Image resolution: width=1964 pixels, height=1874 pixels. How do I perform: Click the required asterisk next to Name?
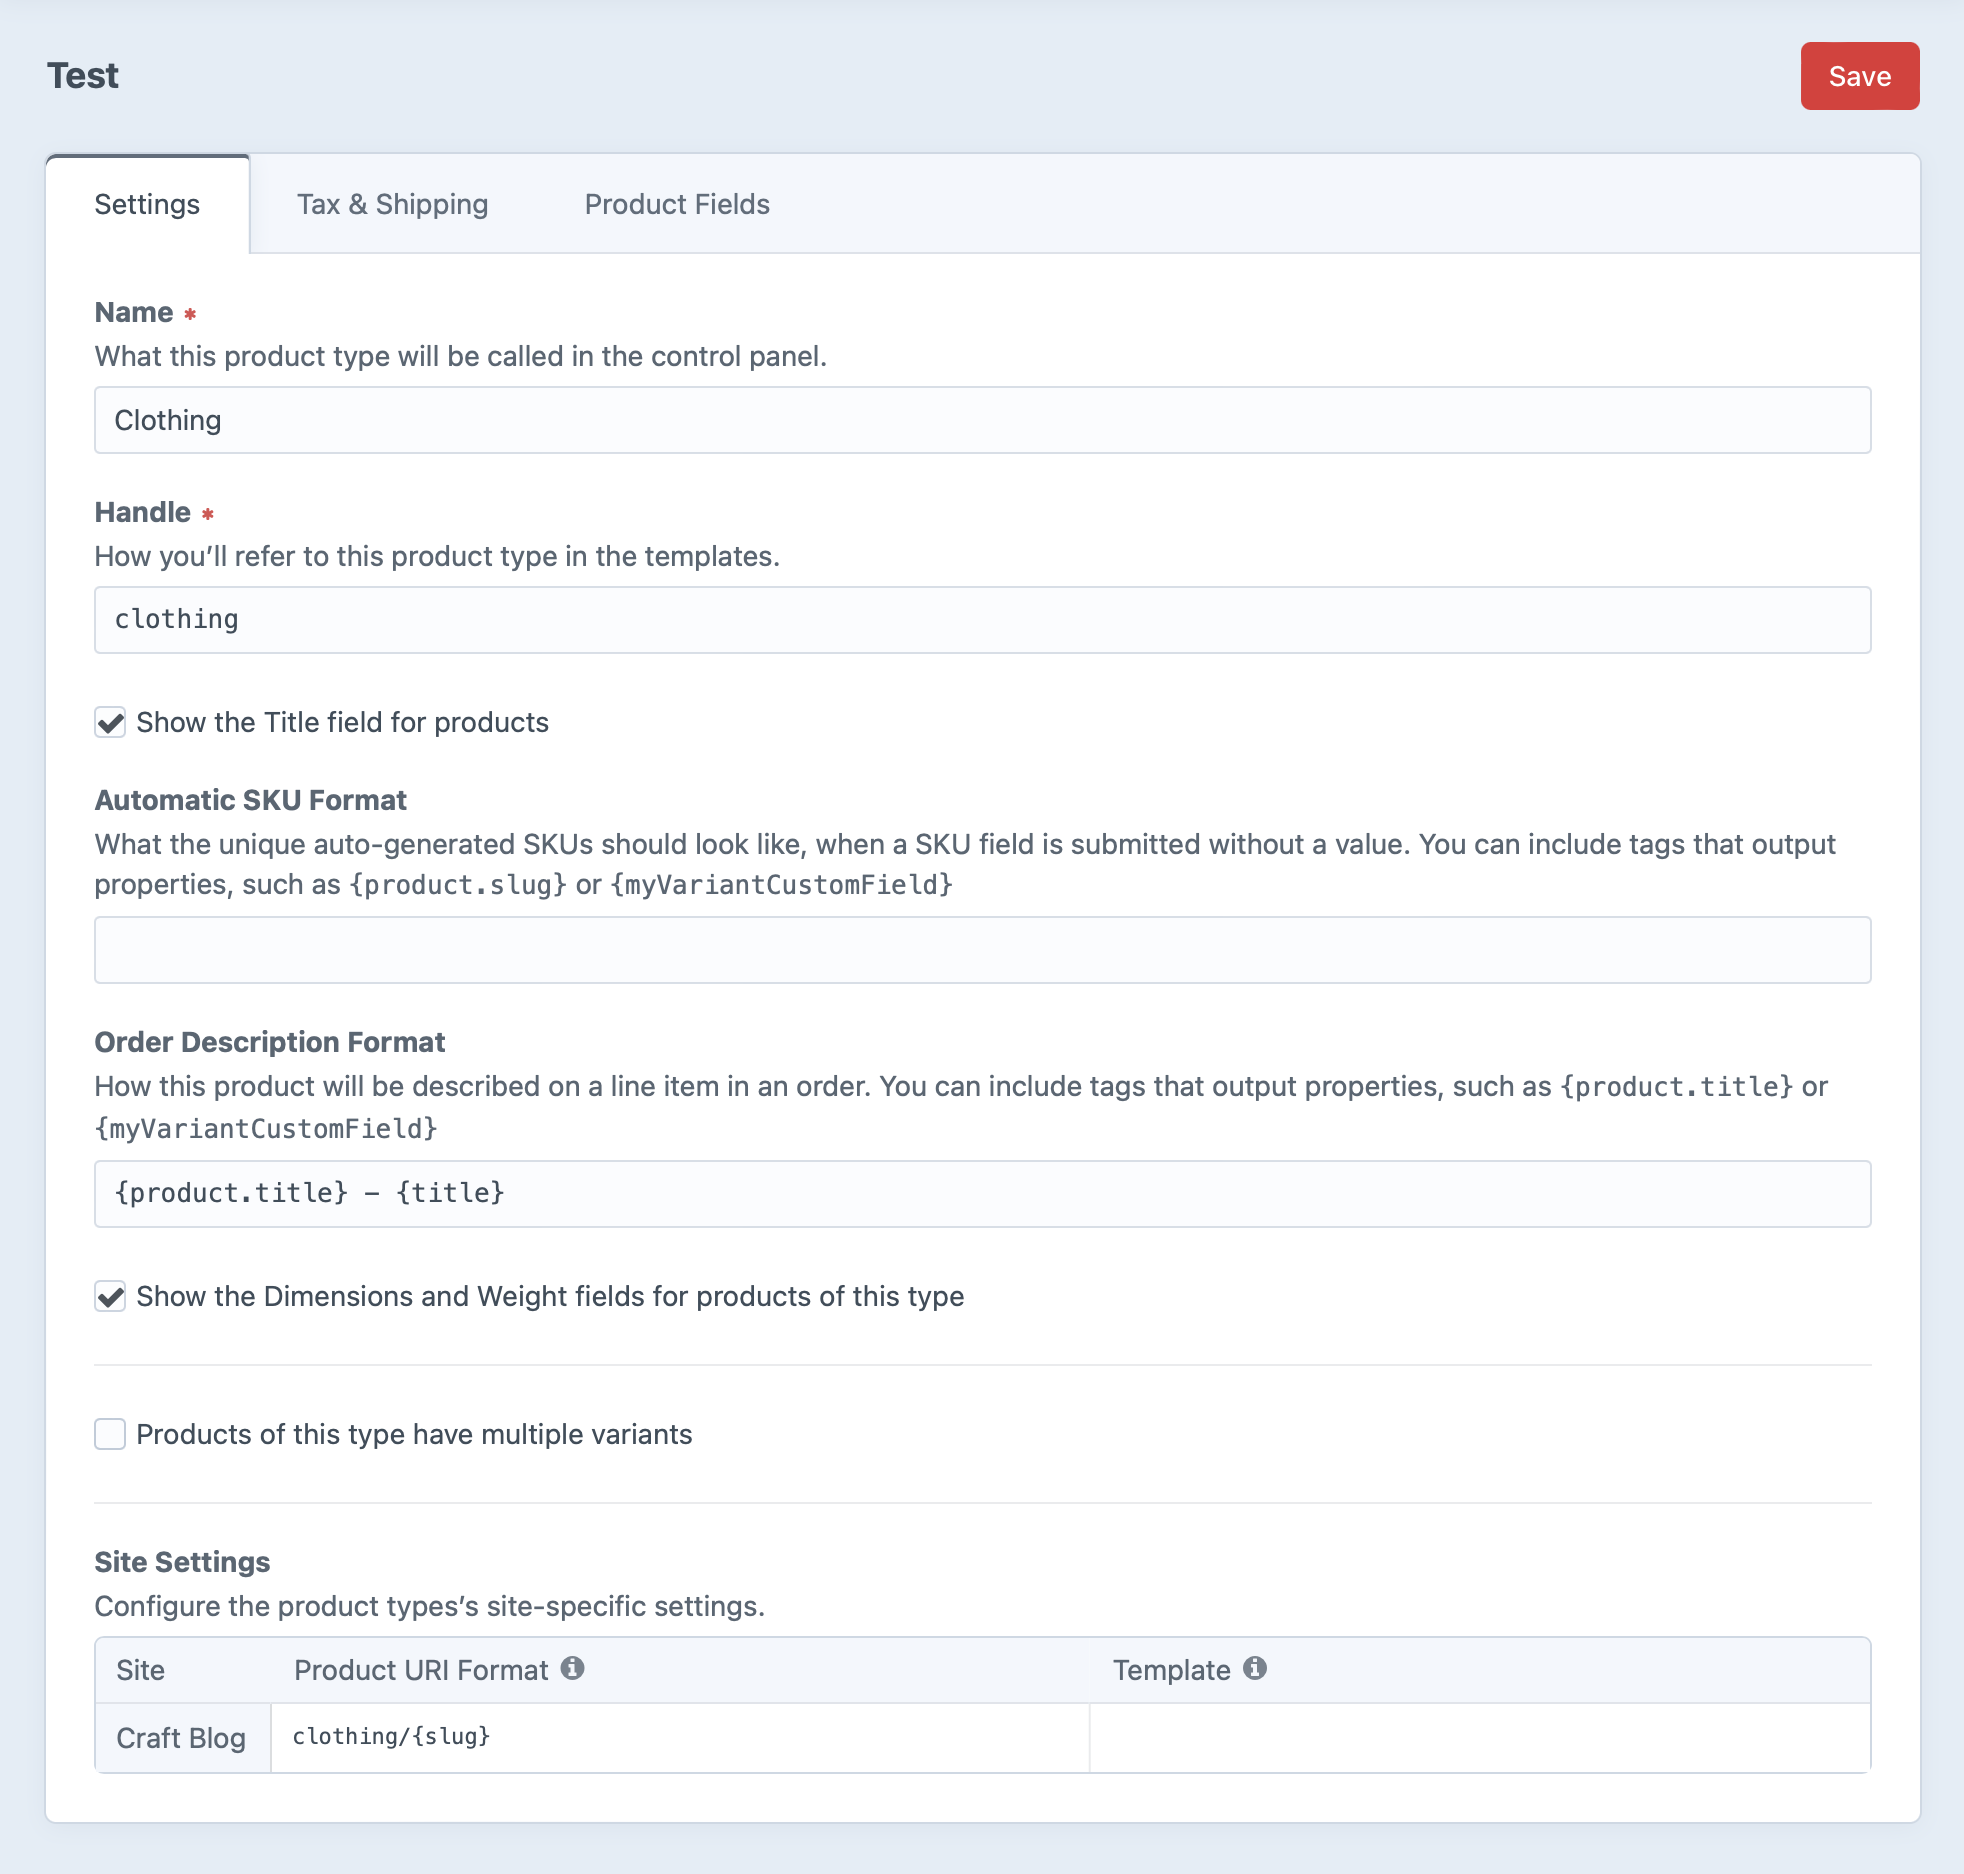pyautogui.click(x=190, y=312)
